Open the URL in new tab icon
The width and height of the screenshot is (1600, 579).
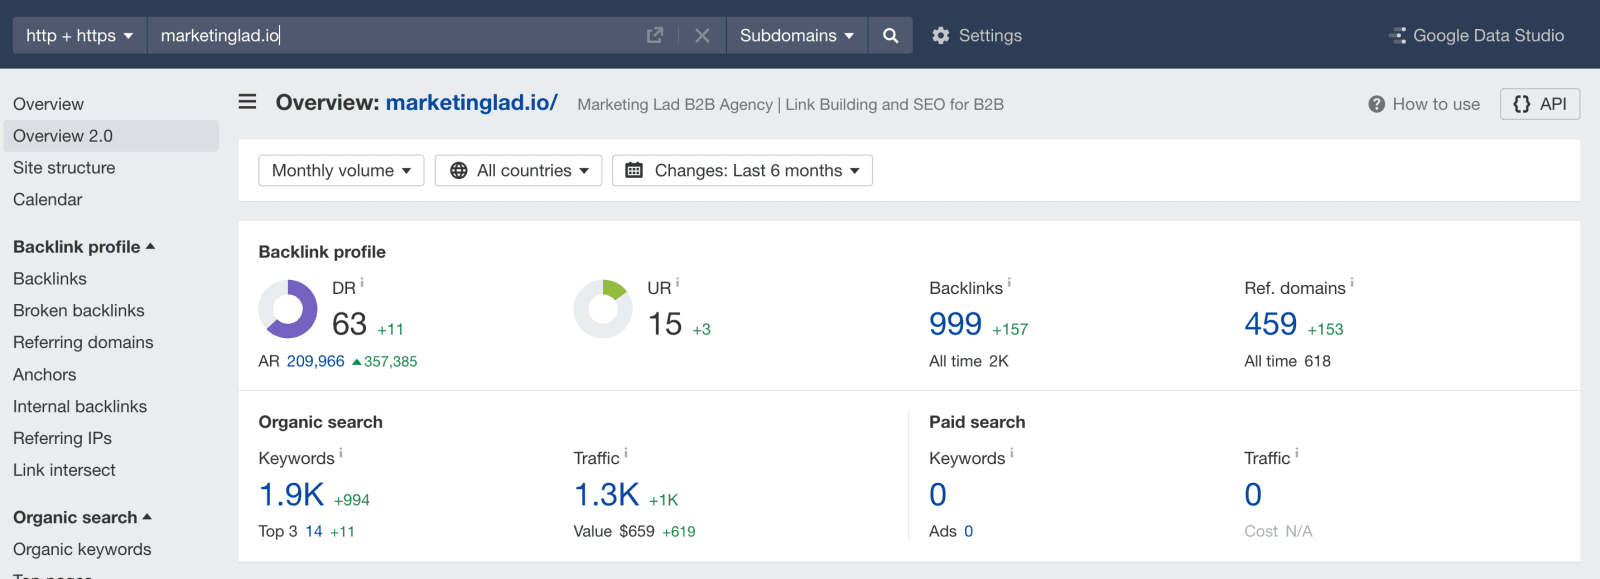655,35
